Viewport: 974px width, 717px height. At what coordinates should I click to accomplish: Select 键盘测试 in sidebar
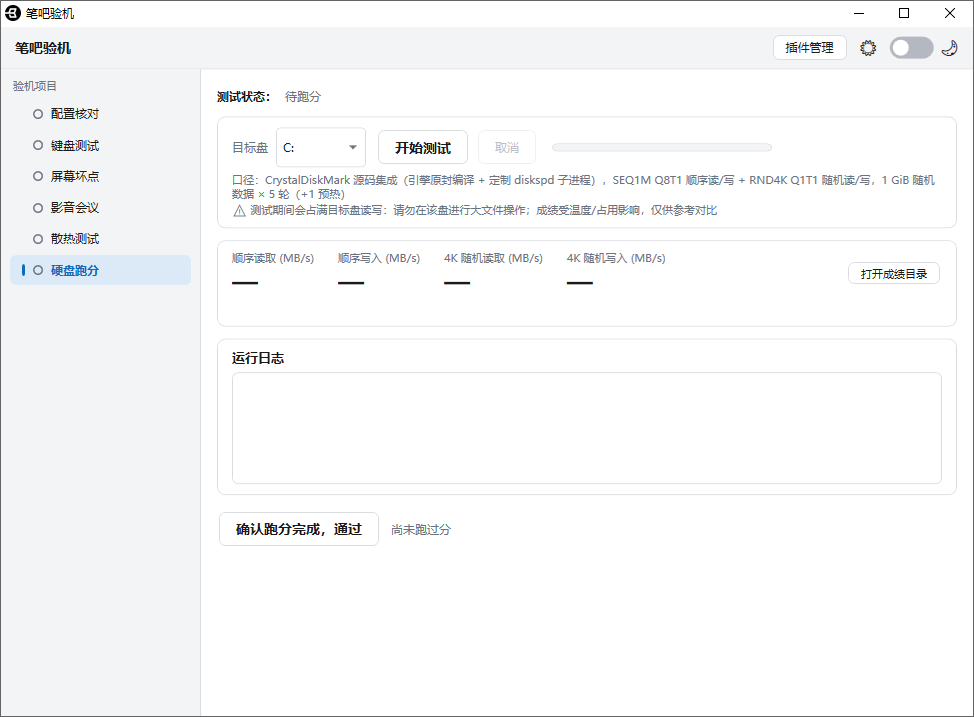pyautogui.click(x=101, y=145)
